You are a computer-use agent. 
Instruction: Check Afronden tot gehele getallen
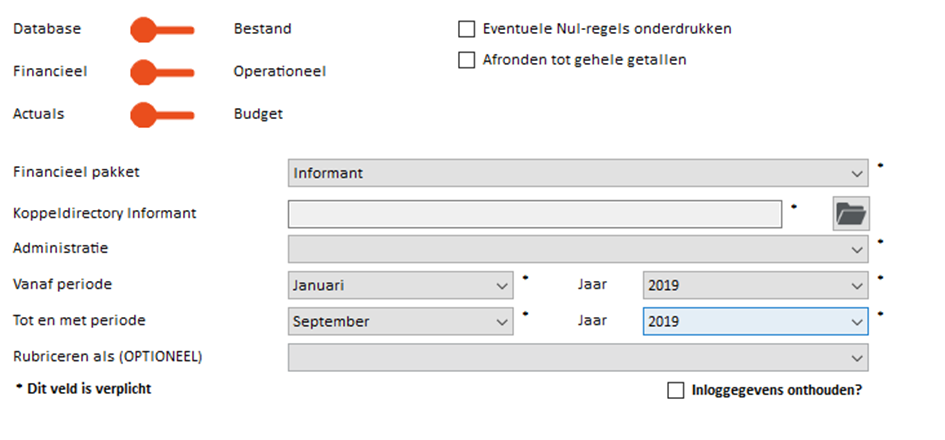click(466, 60)
